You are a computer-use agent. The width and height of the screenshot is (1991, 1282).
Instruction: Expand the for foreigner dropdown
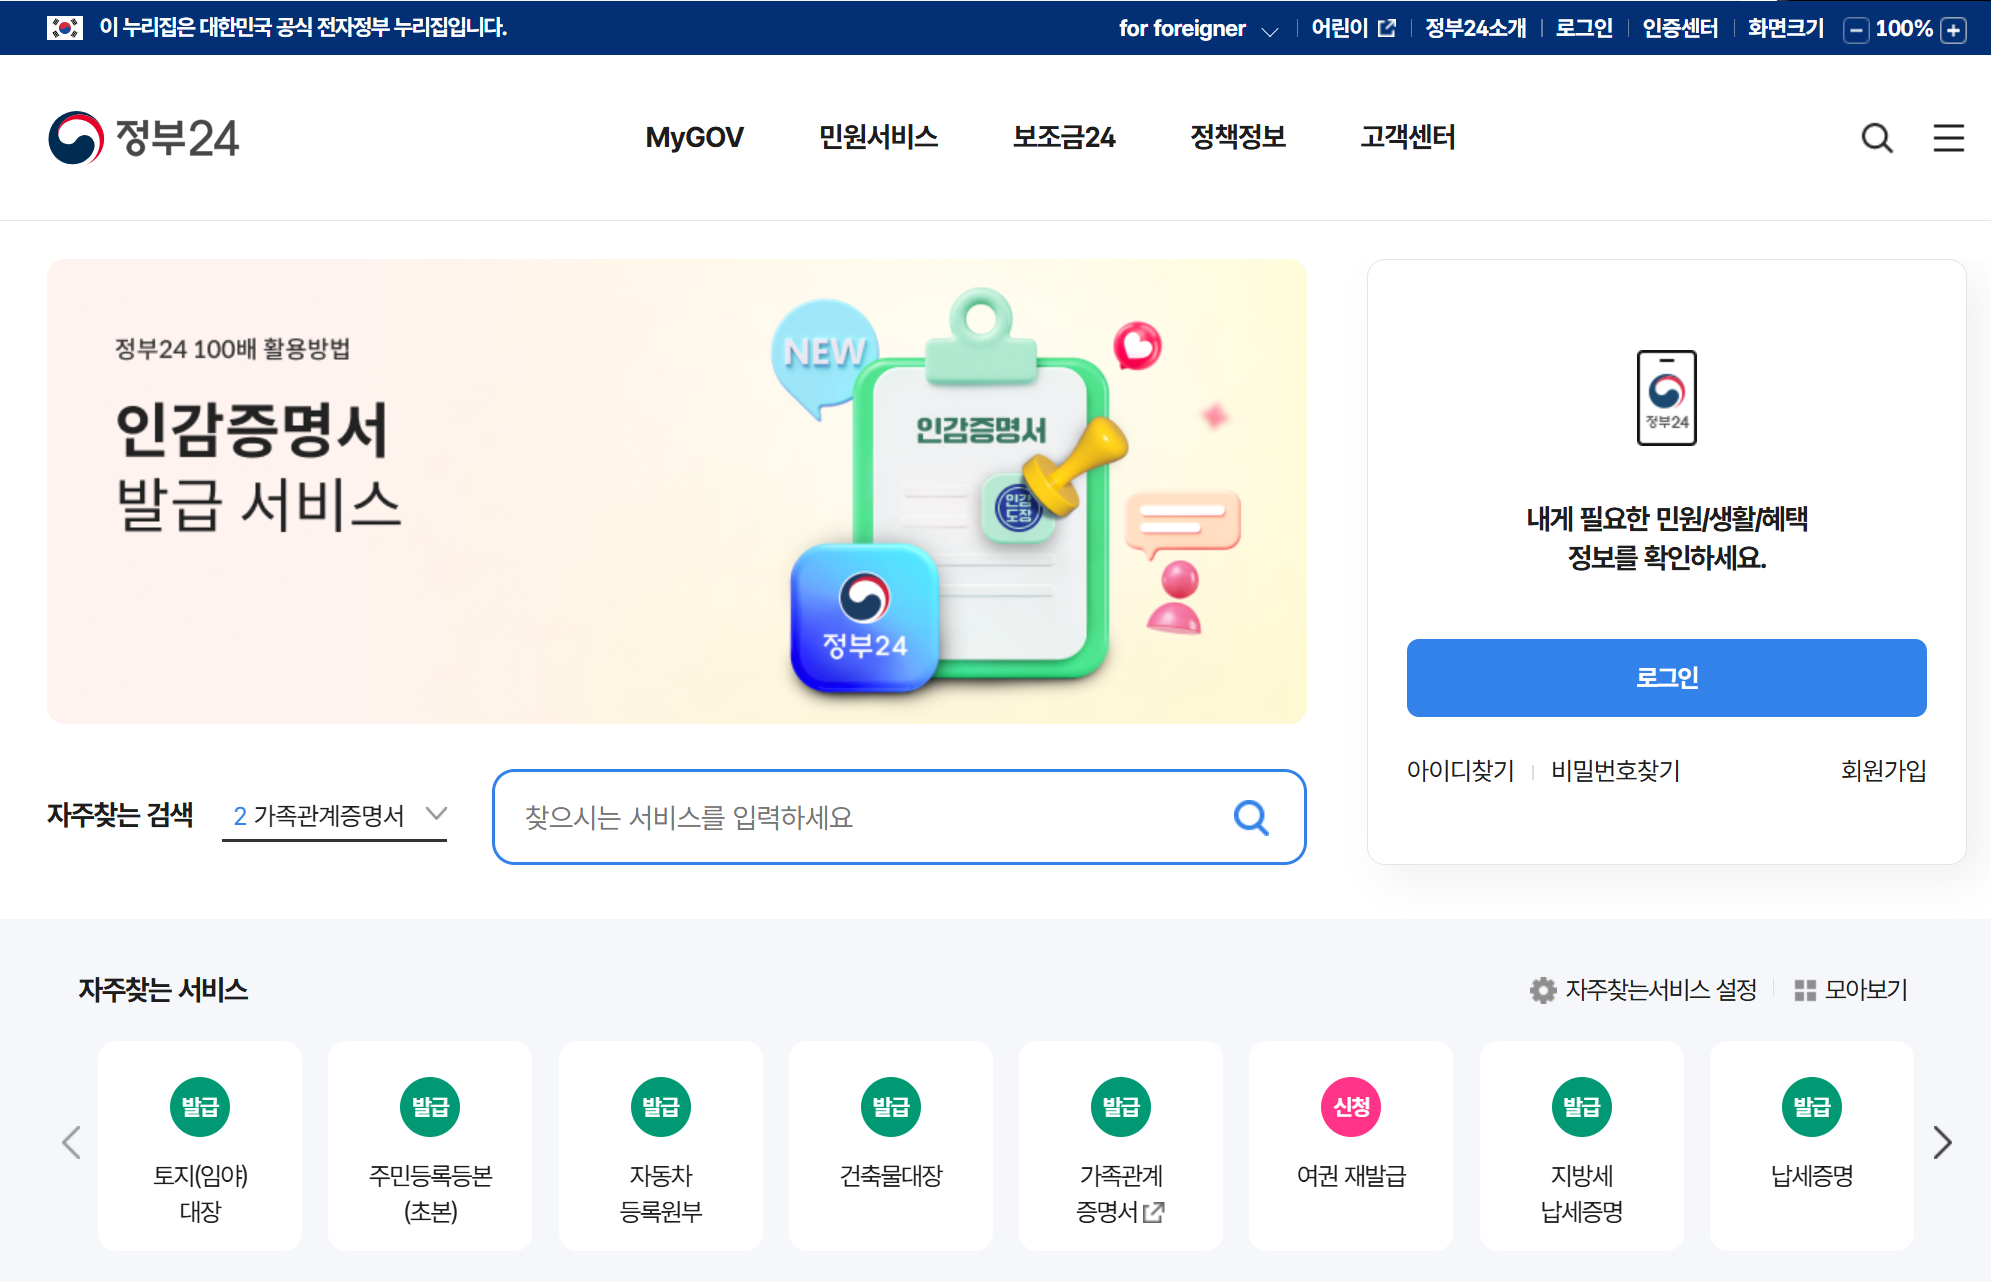1198,29
